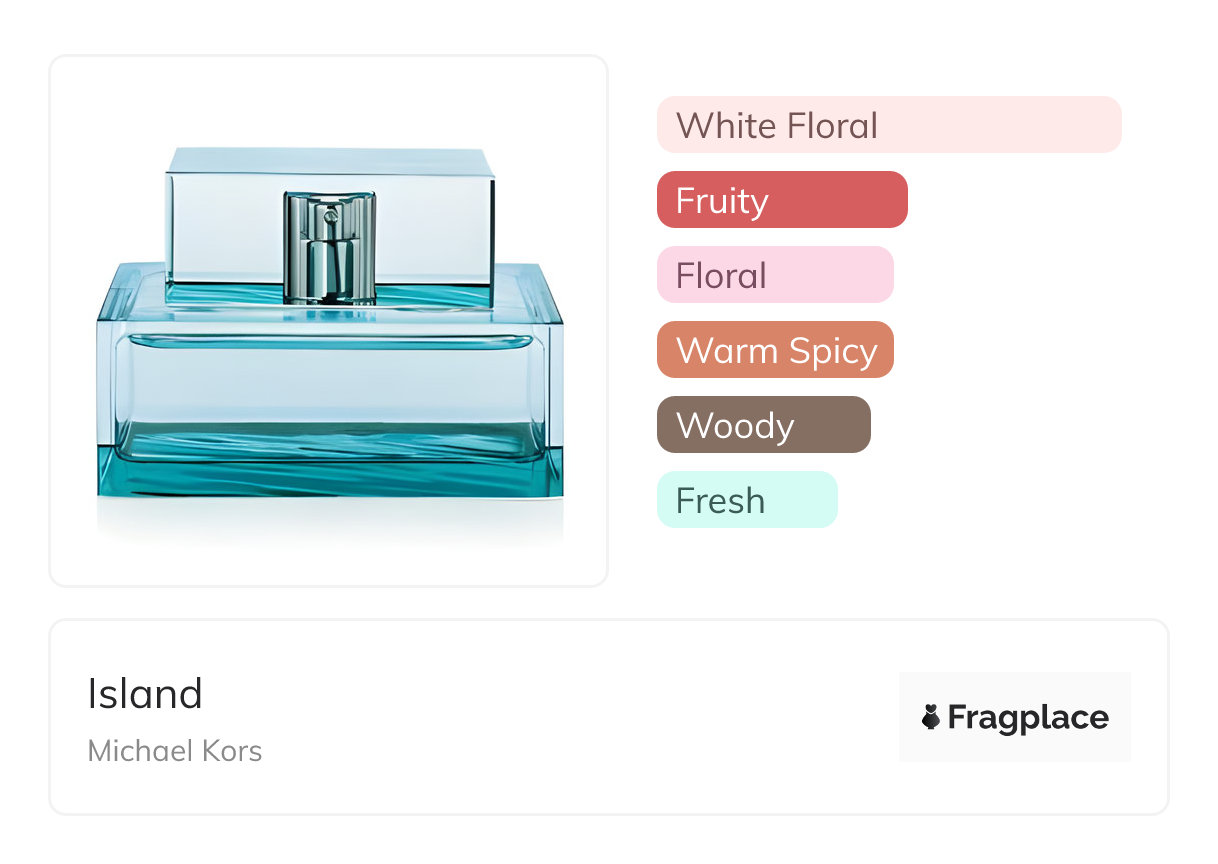The width and height of the screenshot is (1218, 864).
Task: Select the White Floral accord tag
Action: point(777,126)
